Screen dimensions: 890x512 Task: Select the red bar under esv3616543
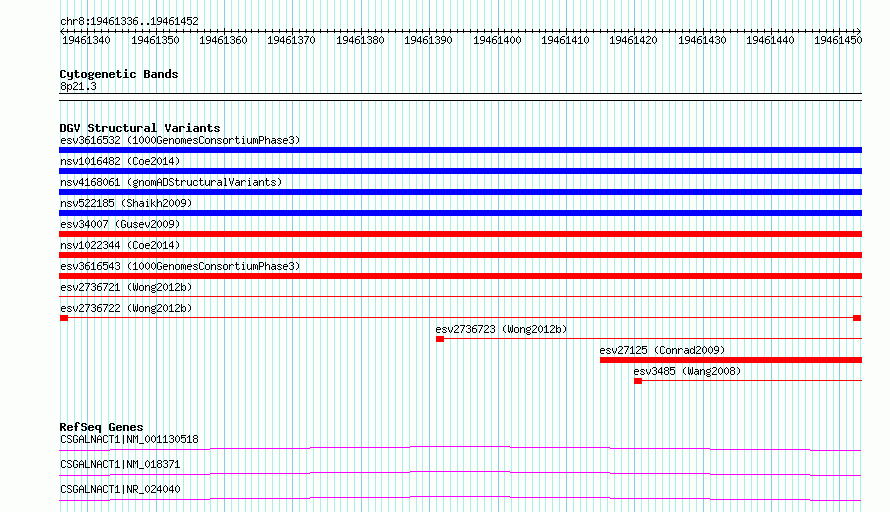pyautogui.click(x=460, y=276)
